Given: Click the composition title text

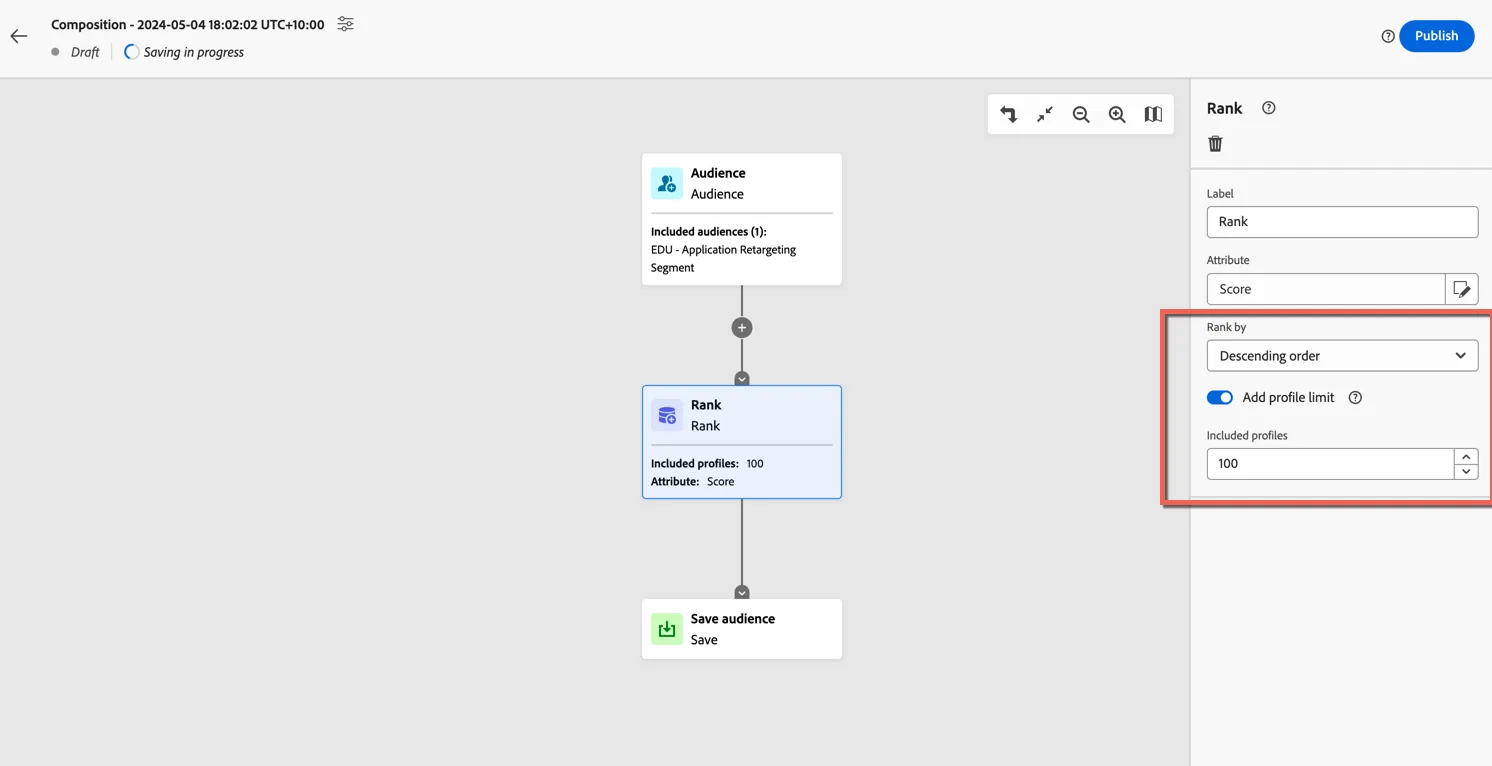Looking at the screenshot, I should 188,25.
